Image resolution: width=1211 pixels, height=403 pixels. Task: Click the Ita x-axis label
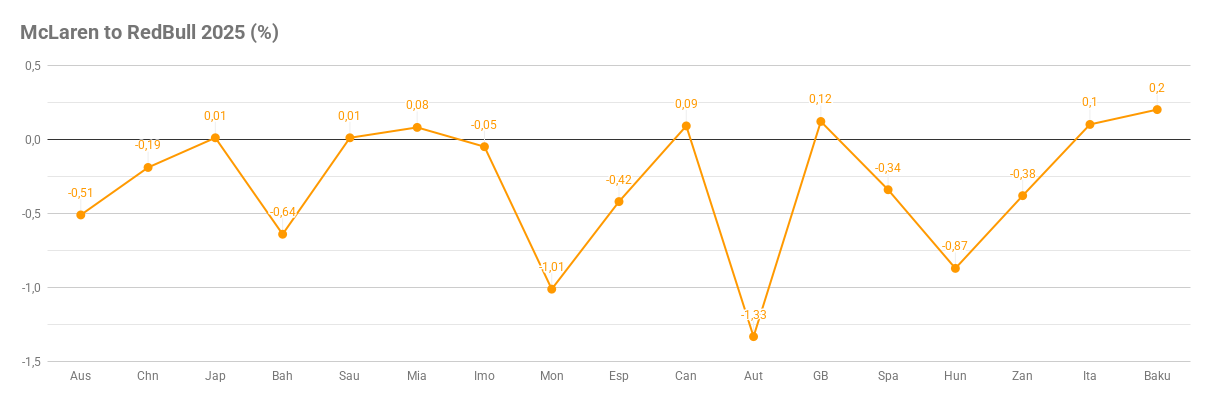(x=1090, y=376)
